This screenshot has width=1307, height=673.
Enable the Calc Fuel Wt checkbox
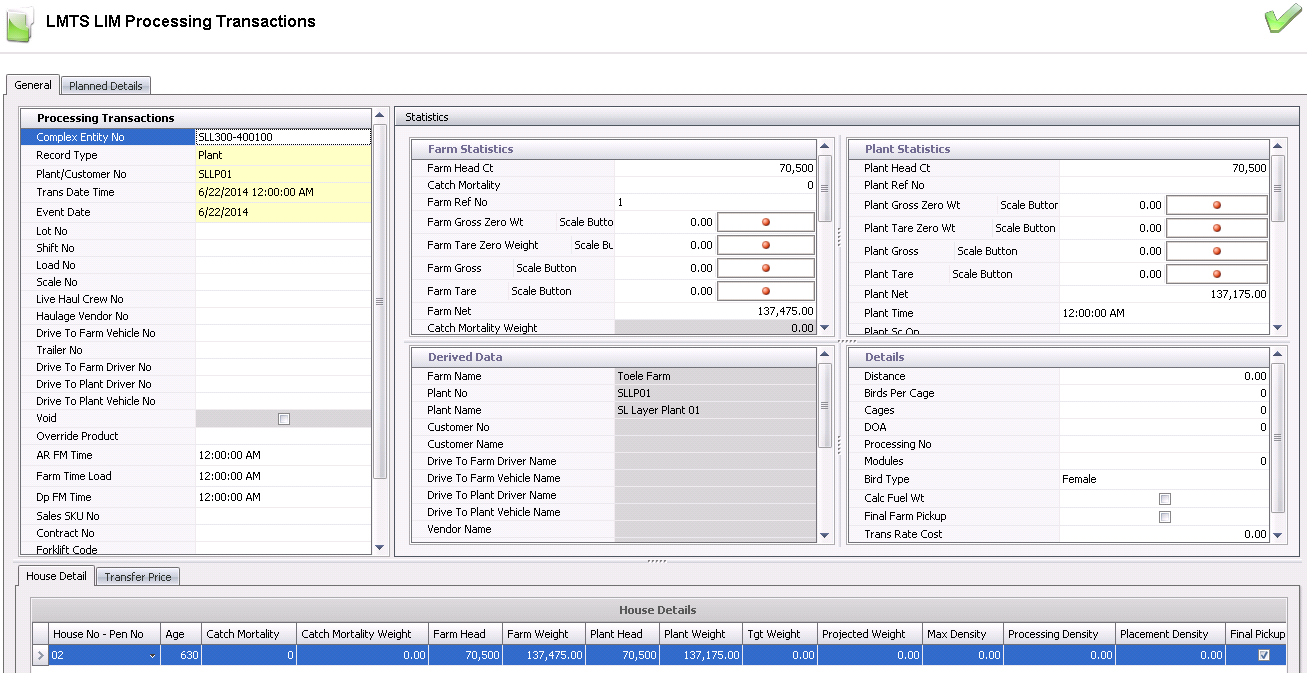[1164, 499]
